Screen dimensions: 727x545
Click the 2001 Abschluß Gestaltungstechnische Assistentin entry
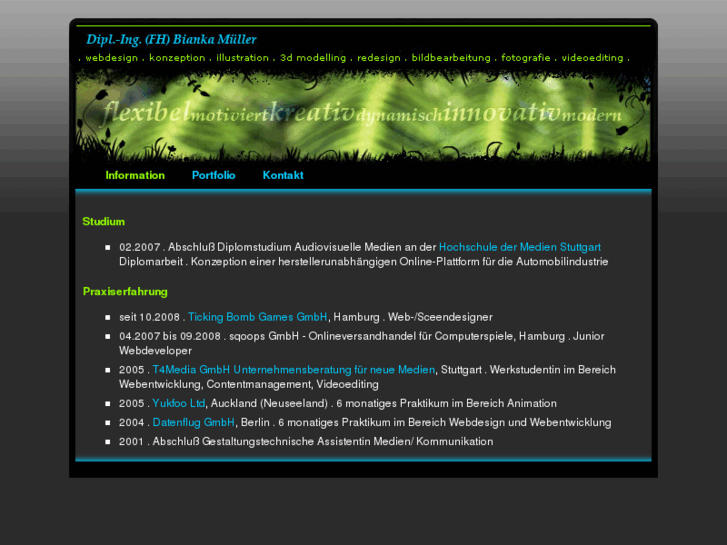click(x=306, y=442)
